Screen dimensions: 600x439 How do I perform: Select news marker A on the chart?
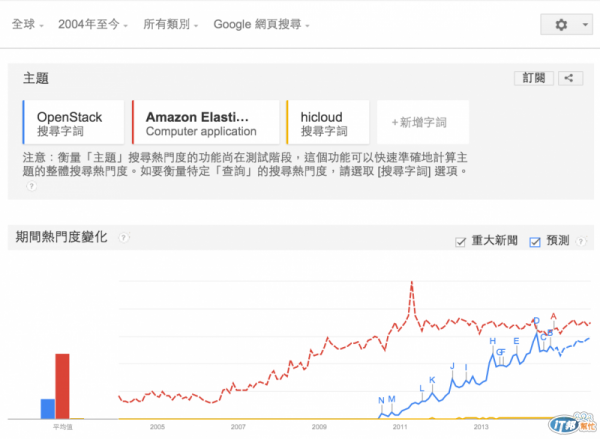(553, 316)
